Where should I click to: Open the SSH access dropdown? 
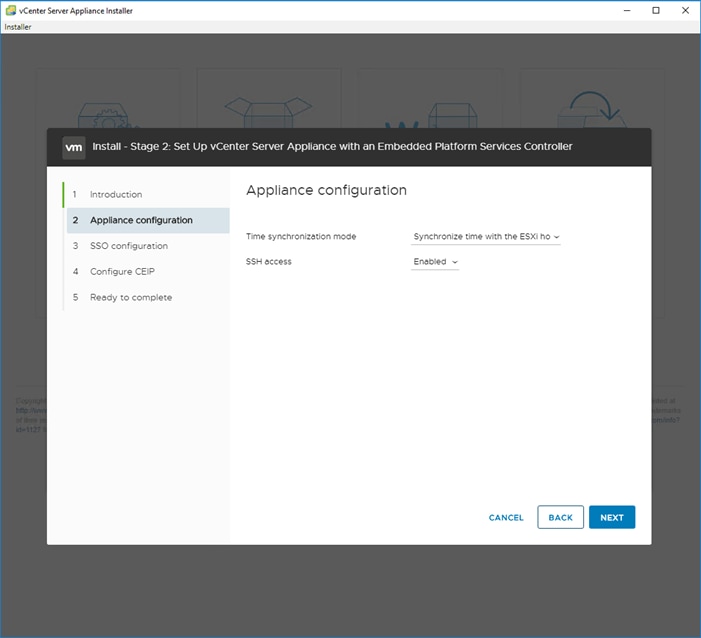coord(435,262)
